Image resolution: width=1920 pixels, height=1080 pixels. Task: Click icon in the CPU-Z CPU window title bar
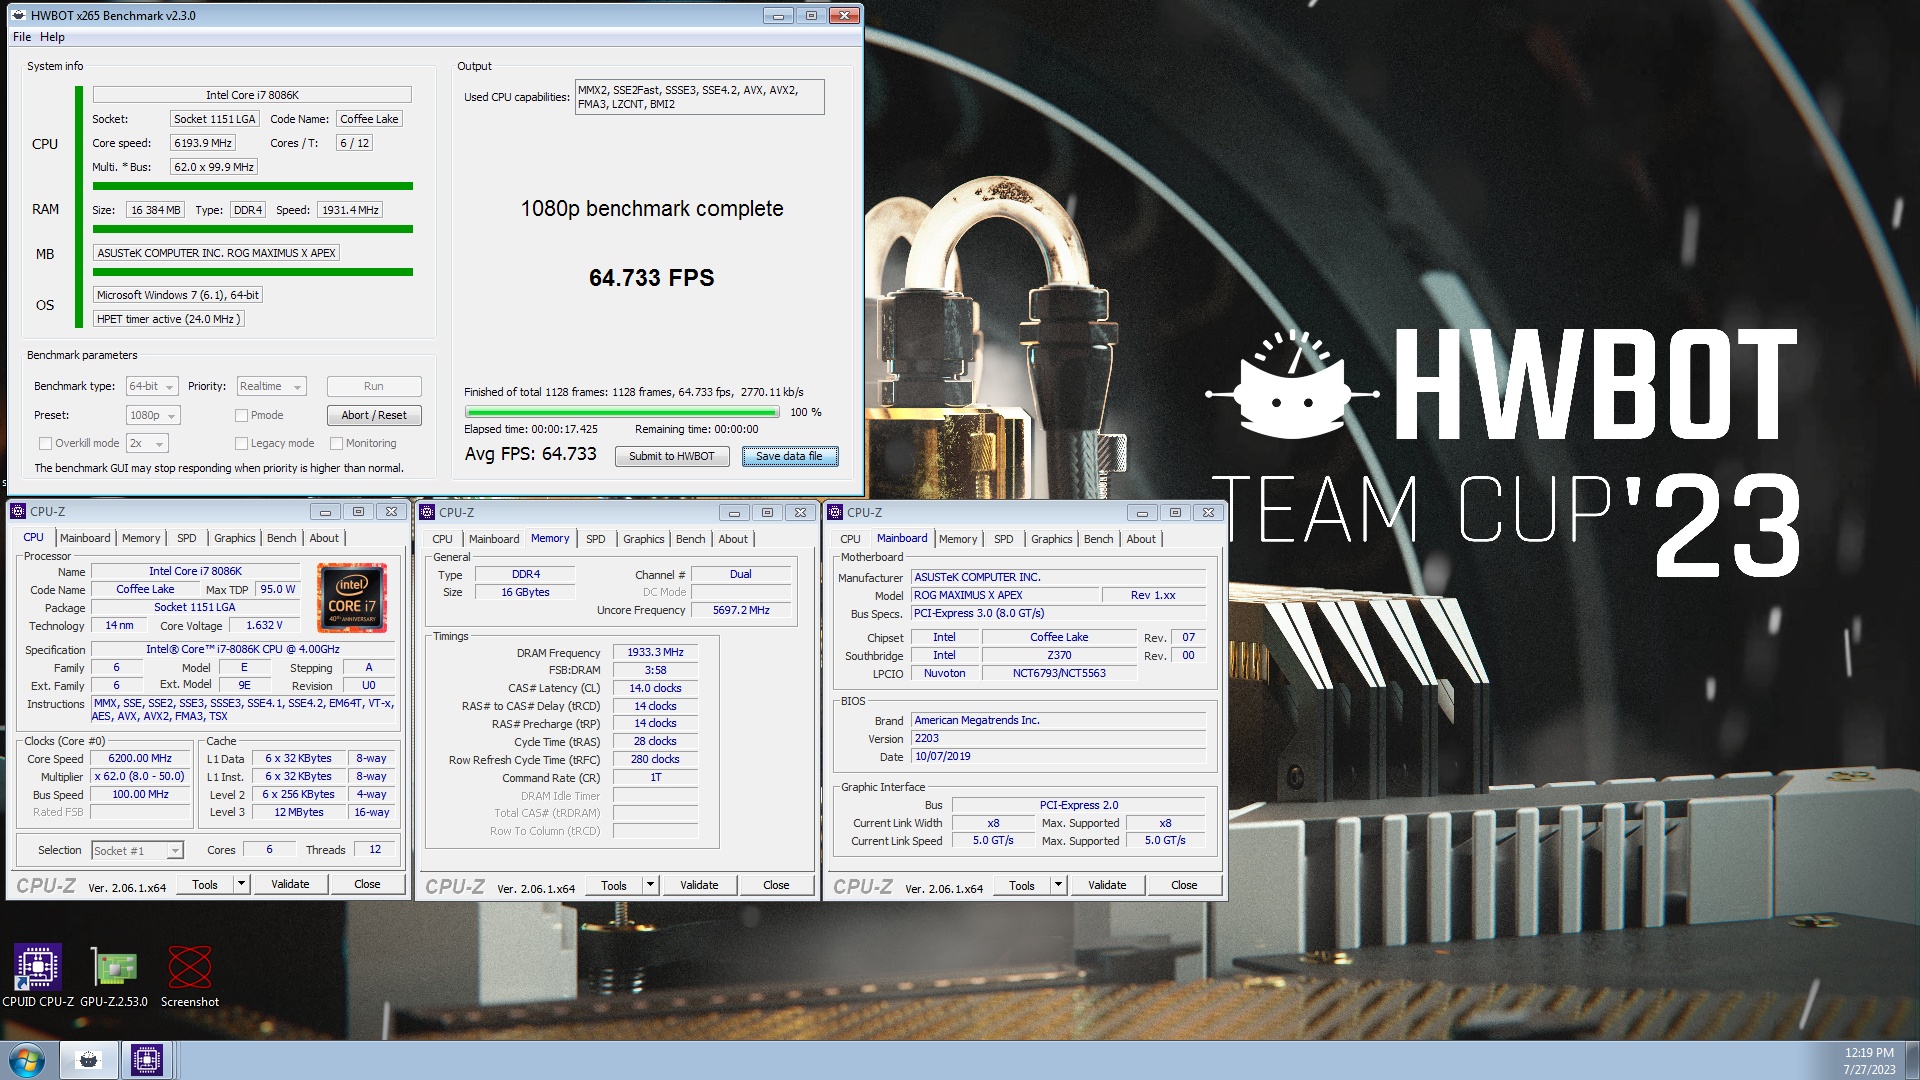[18, 511]
